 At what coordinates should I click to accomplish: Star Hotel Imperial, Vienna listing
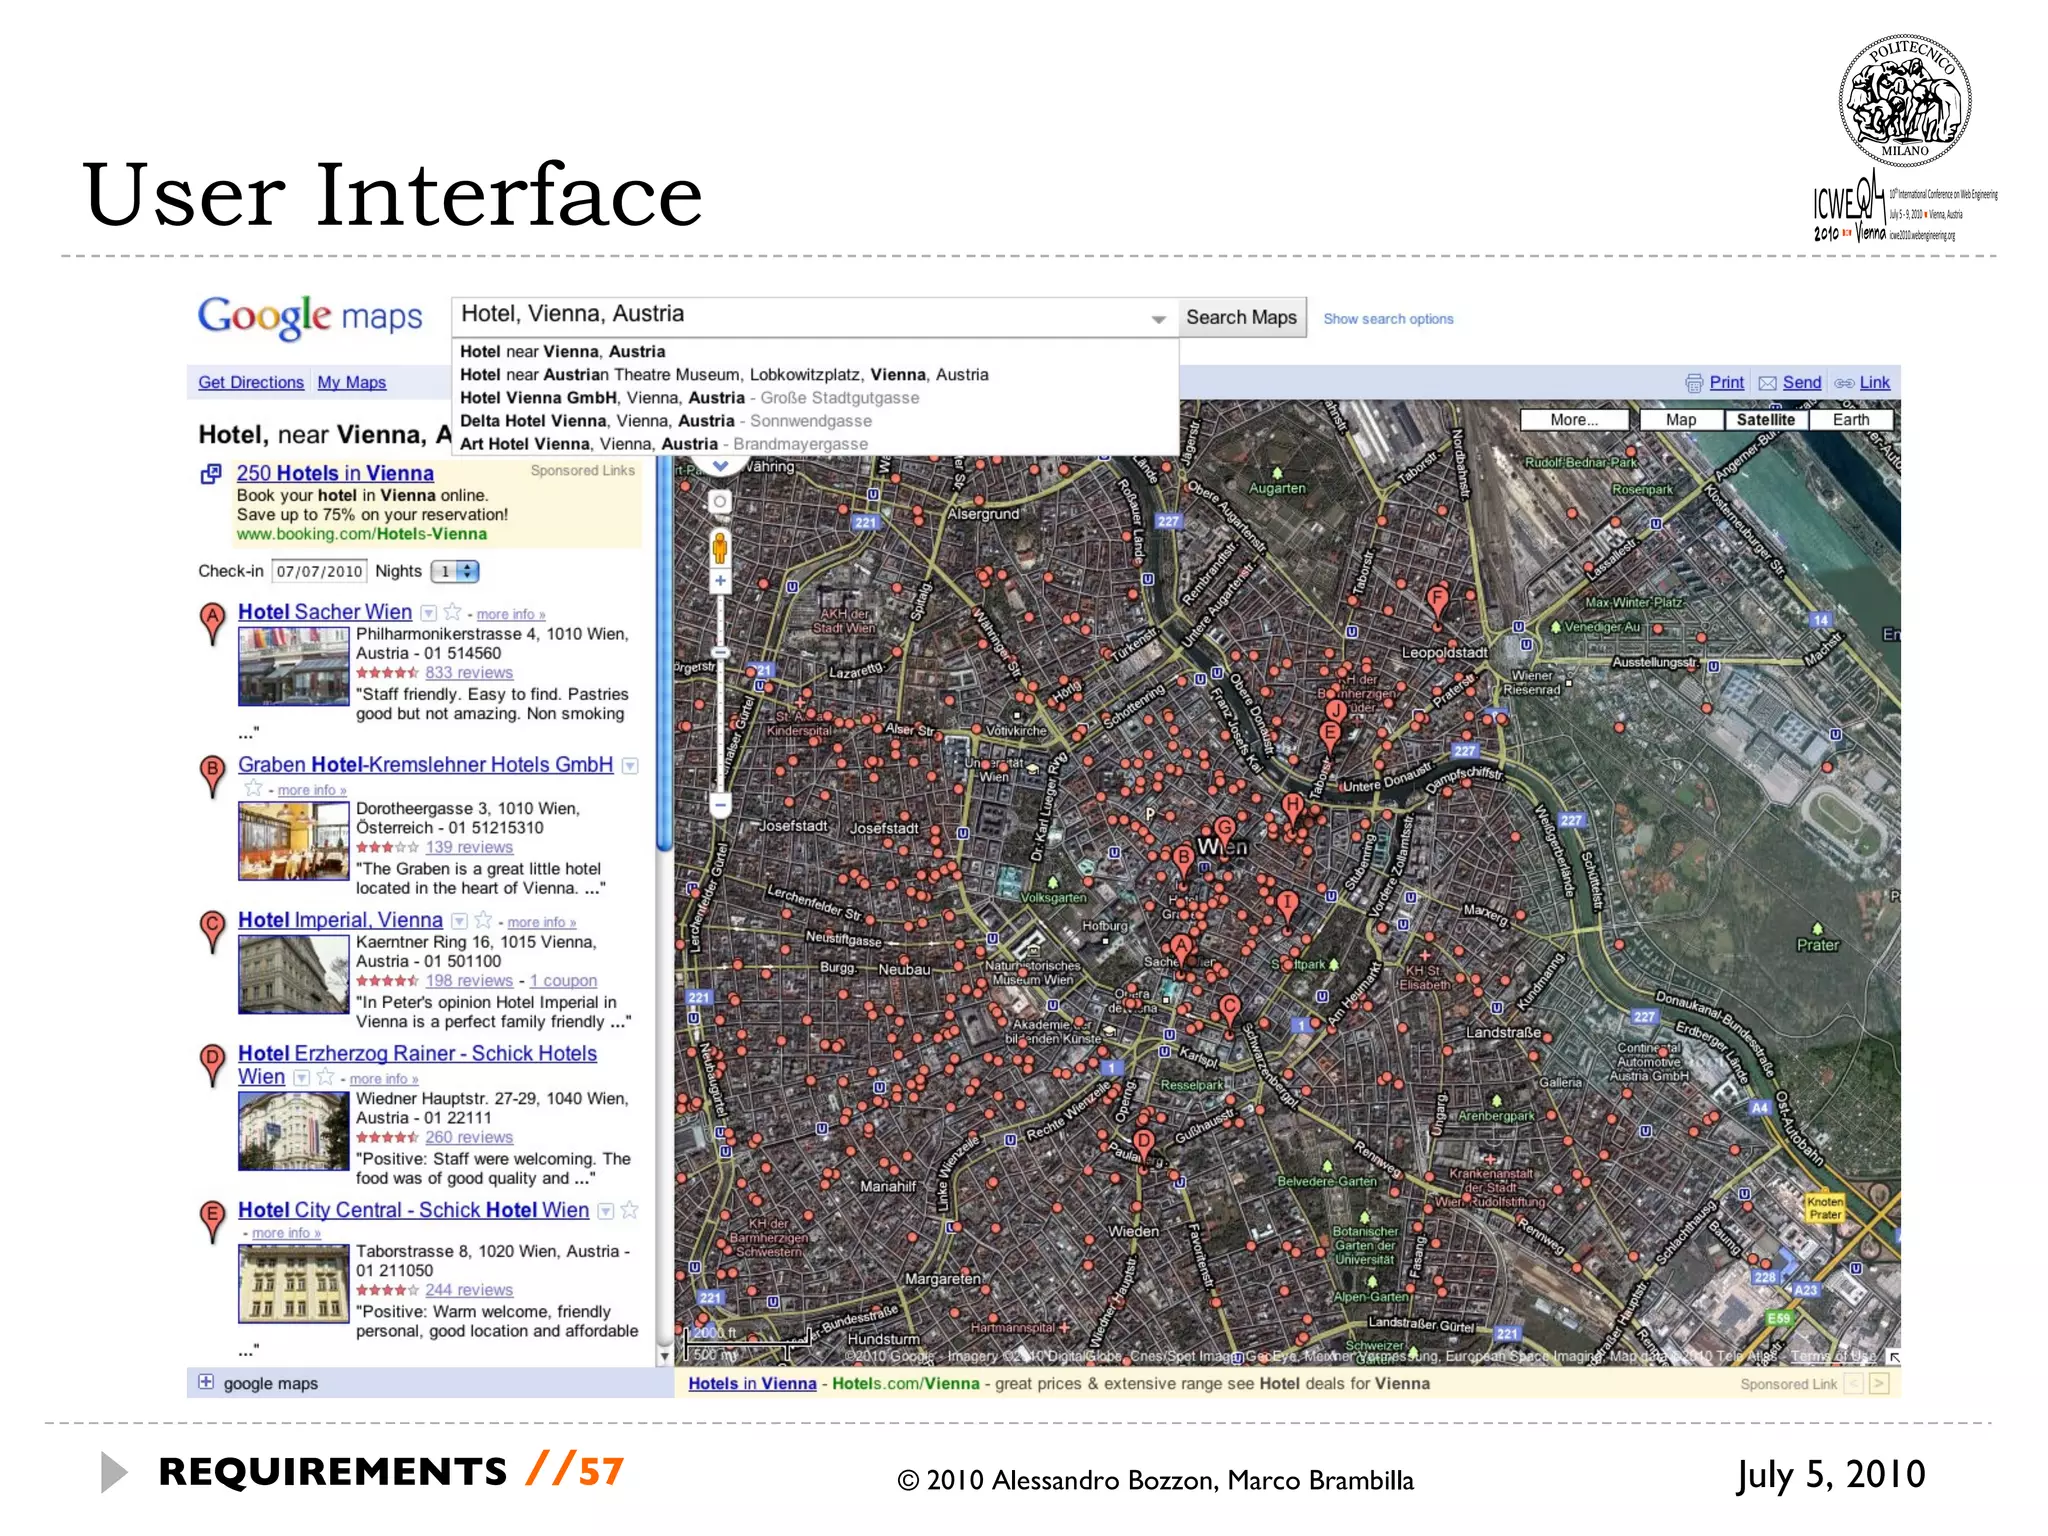tap(484, 920)
